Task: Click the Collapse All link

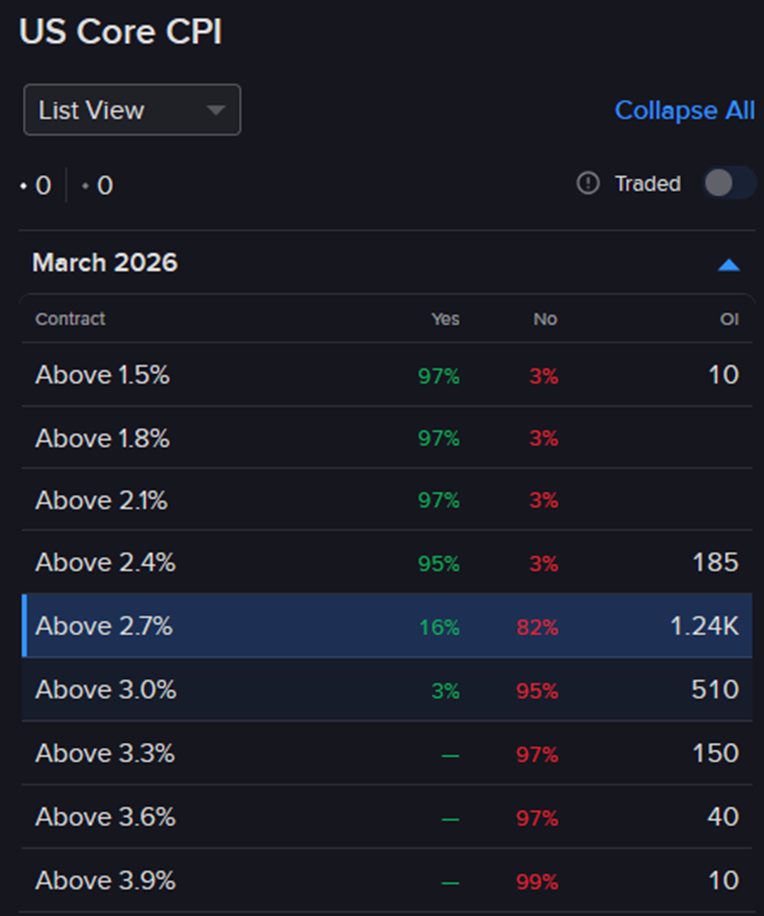Action: [x=684, y=110]
